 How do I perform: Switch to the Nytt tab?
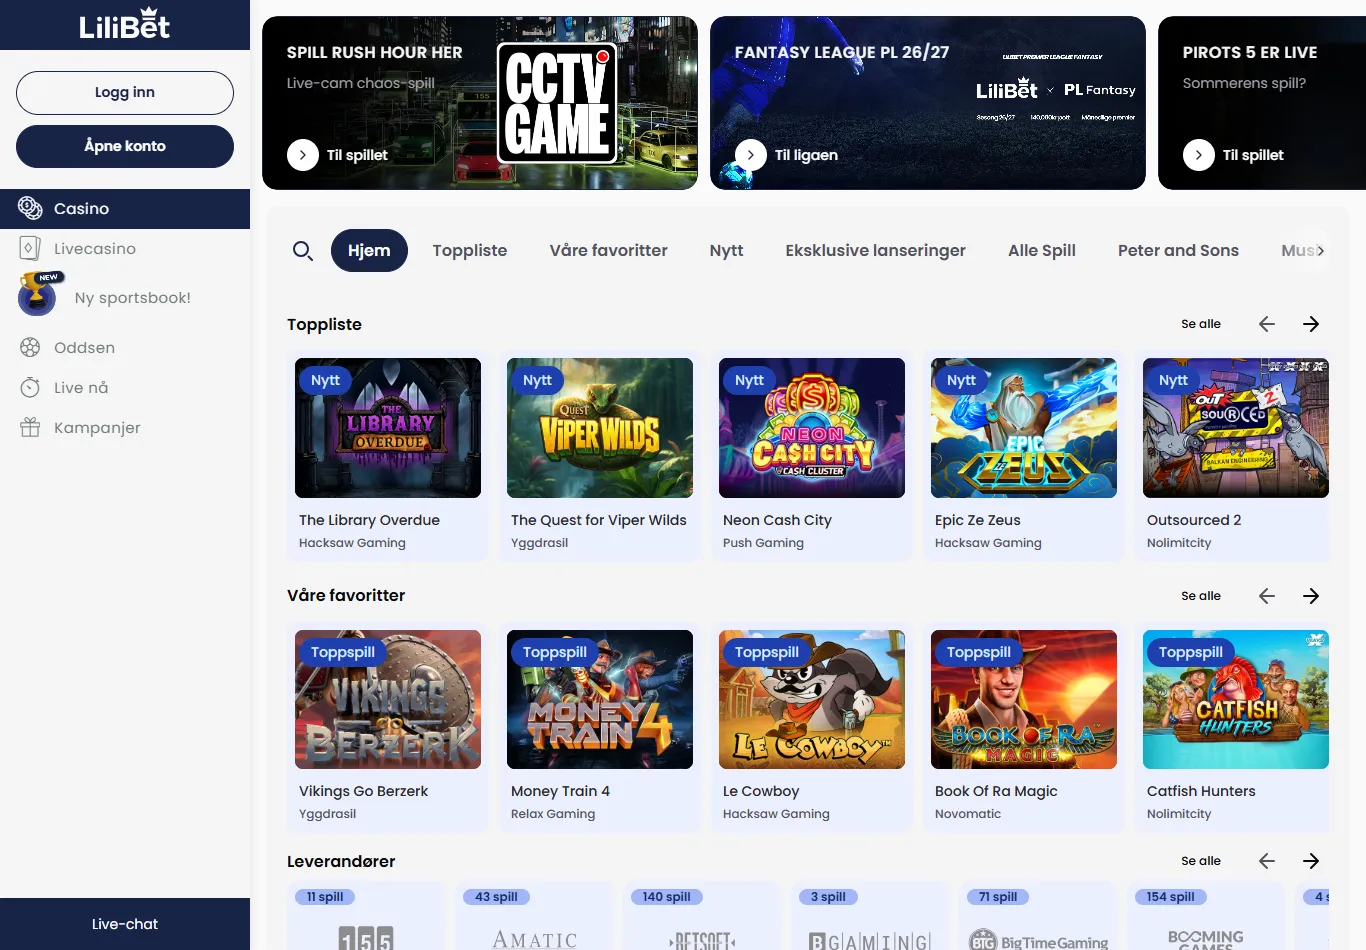(726, 251)
